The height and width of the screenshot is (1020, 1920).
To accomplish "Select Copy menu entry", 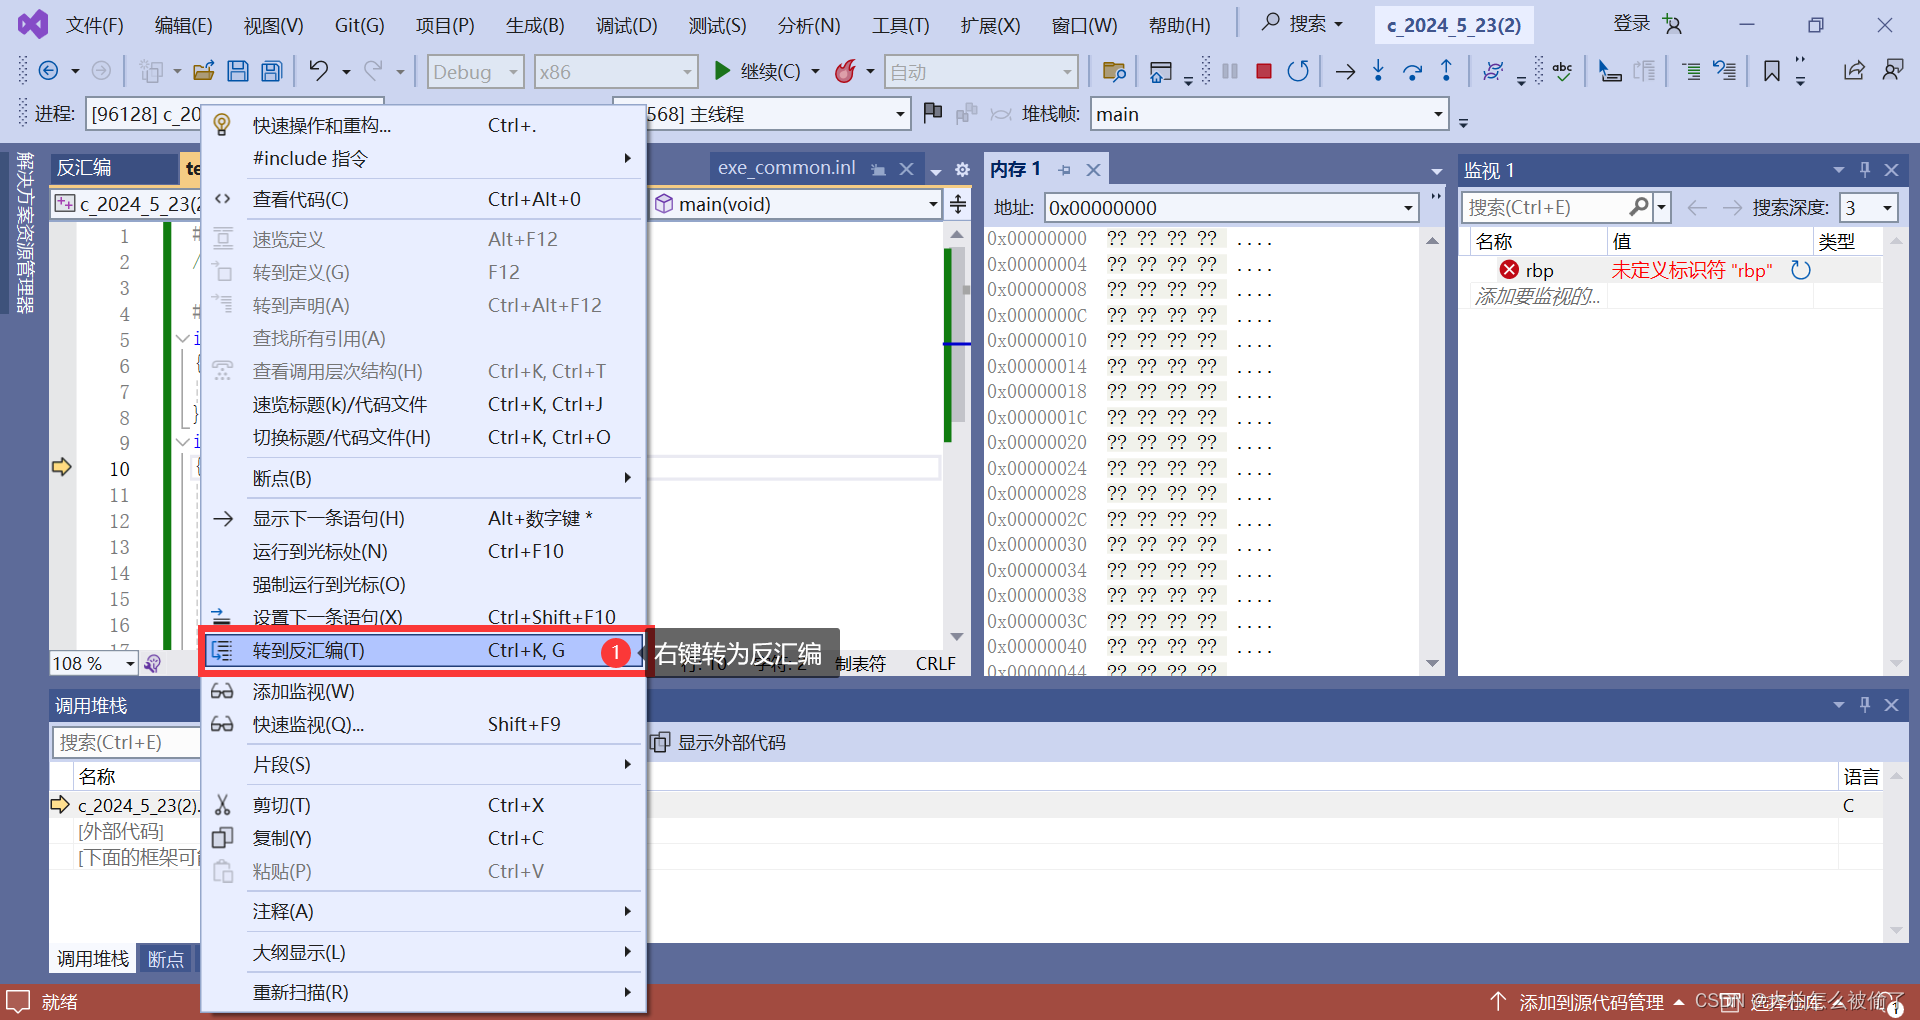I will (422, 838).
